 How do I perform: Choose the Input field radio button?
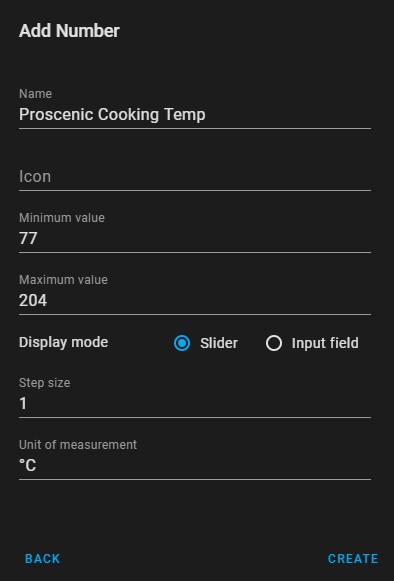274,343
